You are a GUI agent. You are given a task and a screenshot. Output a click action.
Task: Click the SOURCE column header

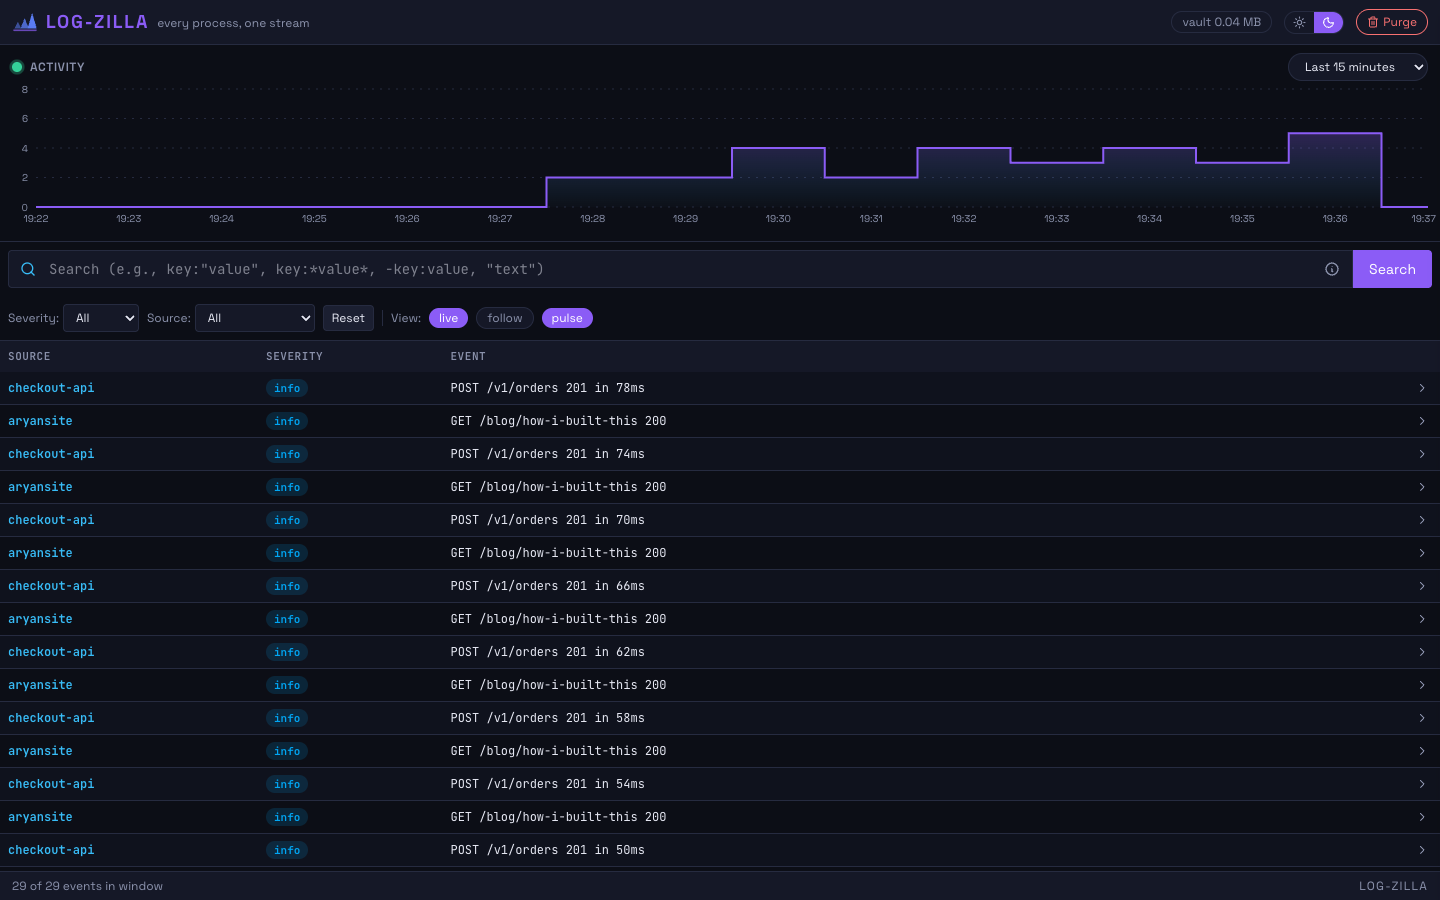pyautogui.click(x=29, y=356)
